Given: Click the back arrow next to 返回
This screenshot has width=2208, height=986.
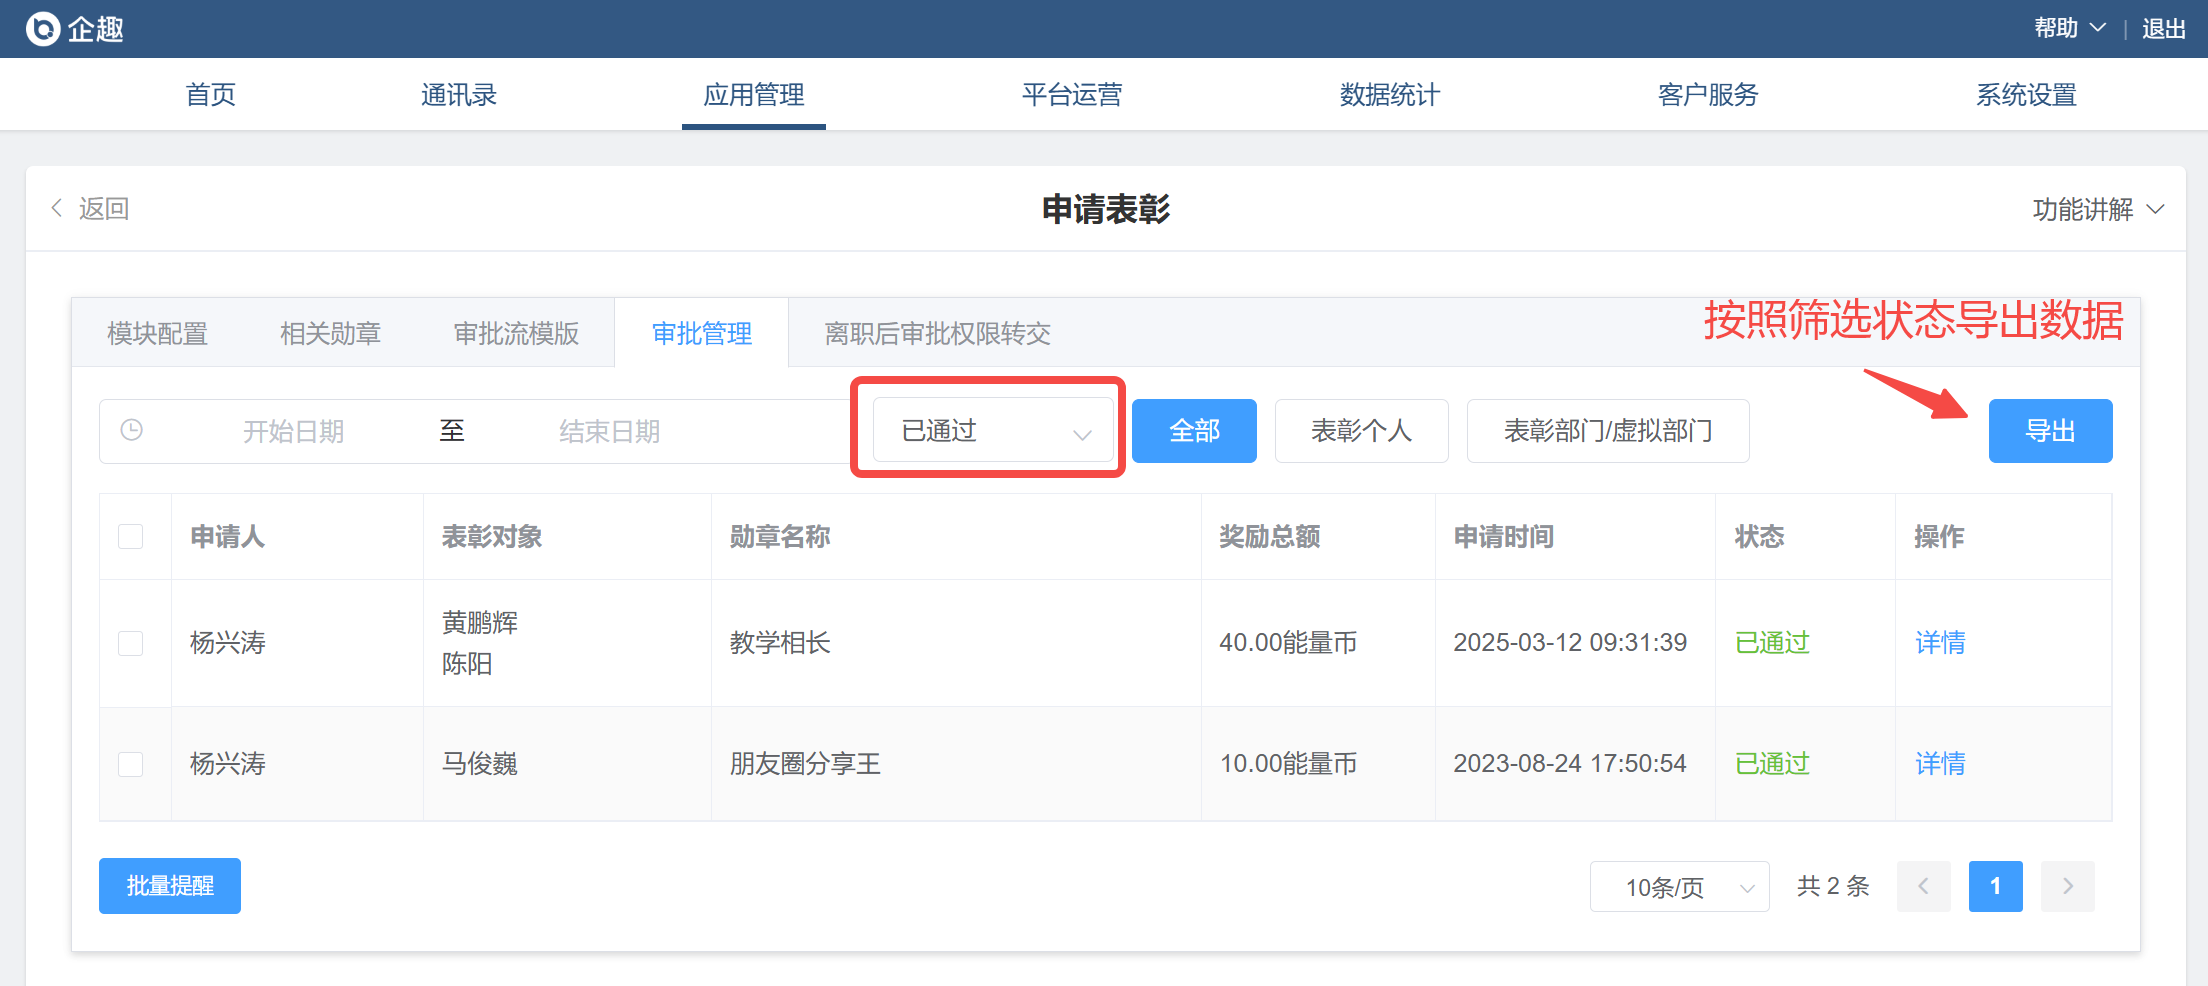Looking at the screenshot, I should pos(57,208).
